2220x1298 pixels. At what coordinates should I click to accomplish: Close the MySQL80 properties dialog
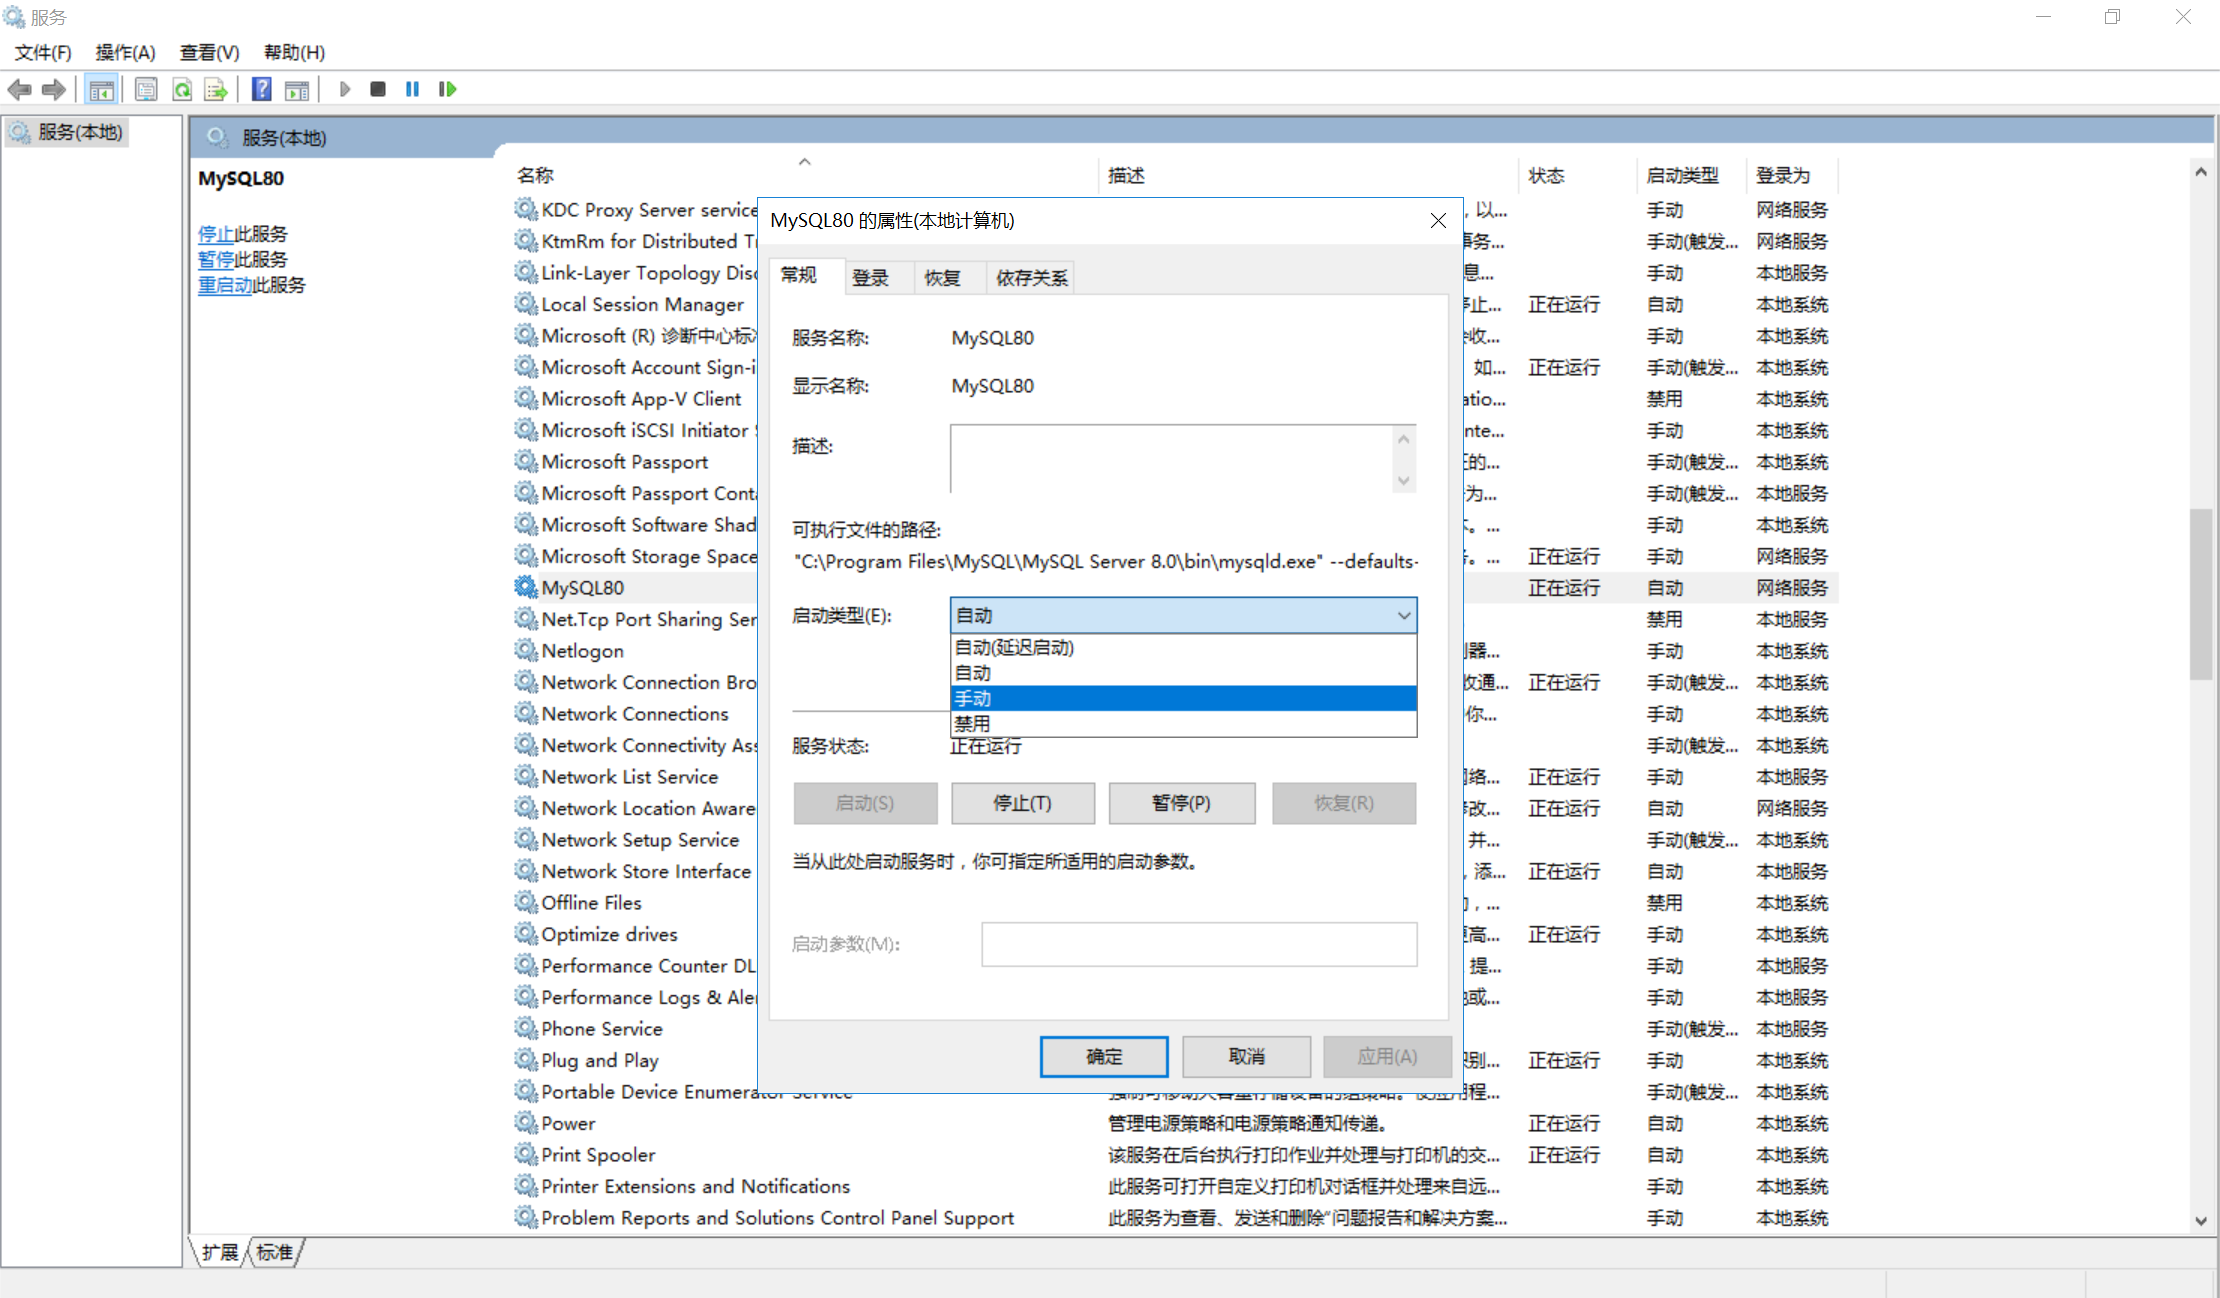click(x=1438, y=220)
